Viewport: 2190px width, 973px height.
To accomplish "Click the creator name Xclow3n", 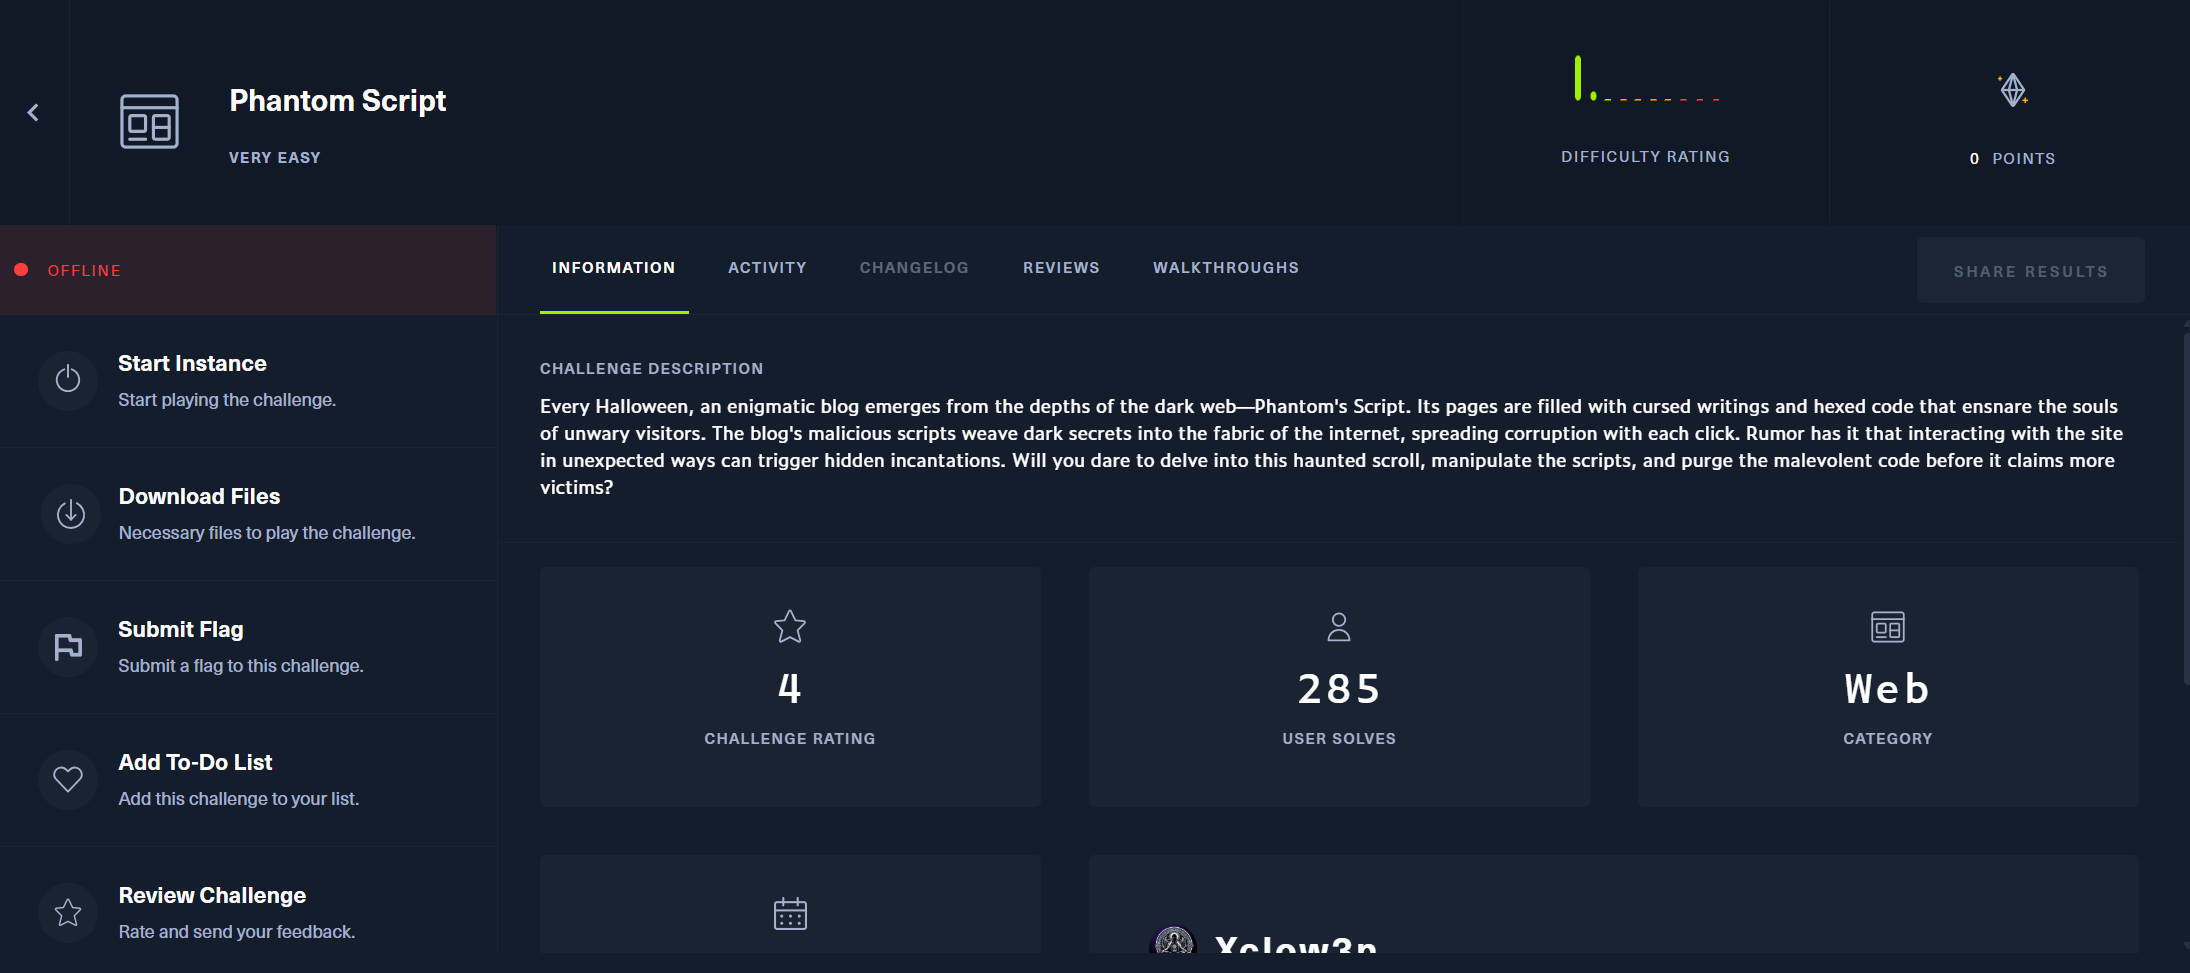I will pos(1296,944).
